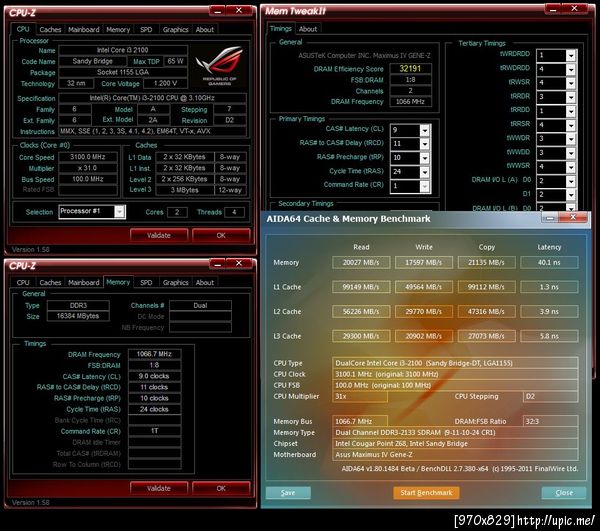Click Validate in top CPU-Z window
Image resolution: width=600 pixels, height=531 pixels.
click(159, 235)
